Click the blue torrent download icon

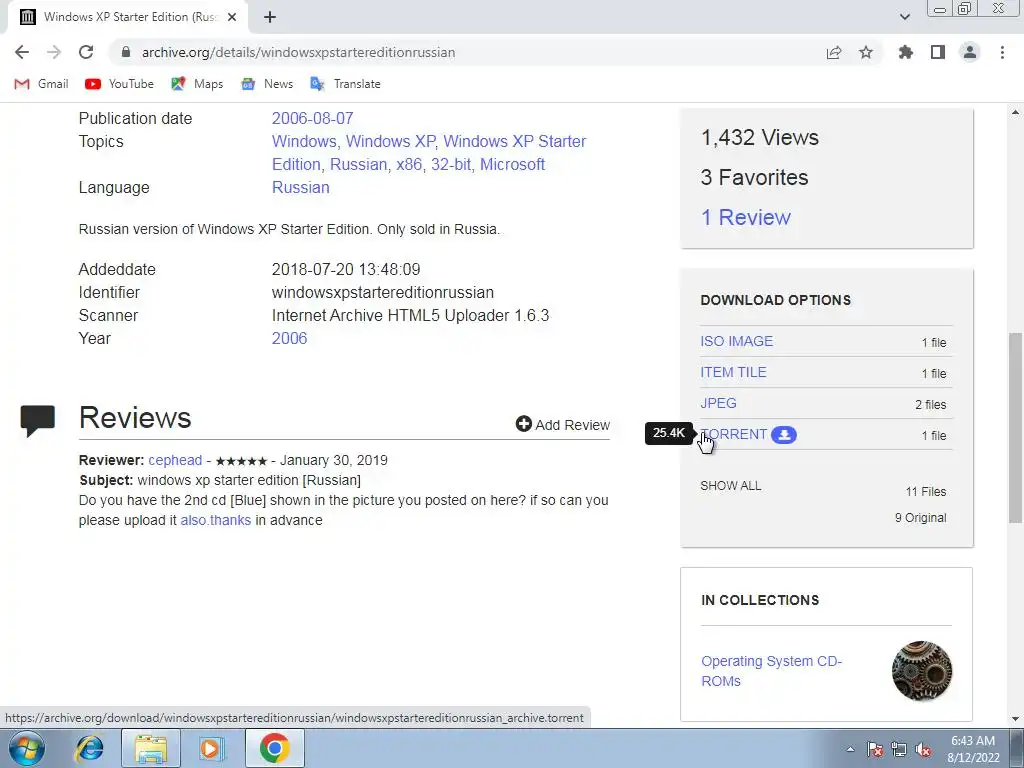pos(784,434)
